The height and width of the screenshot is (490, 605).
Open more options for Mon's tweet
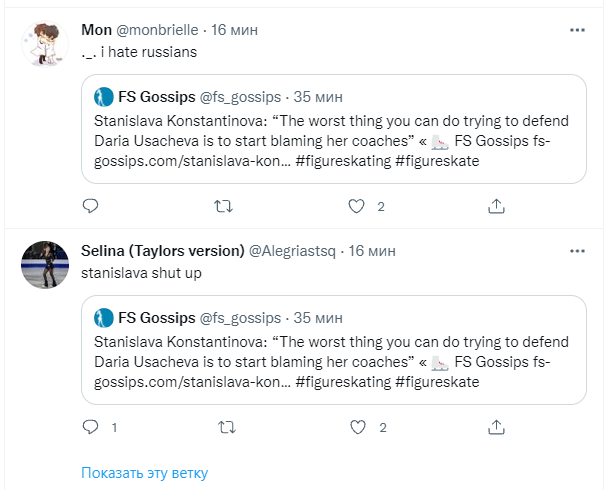pos(577,30)
